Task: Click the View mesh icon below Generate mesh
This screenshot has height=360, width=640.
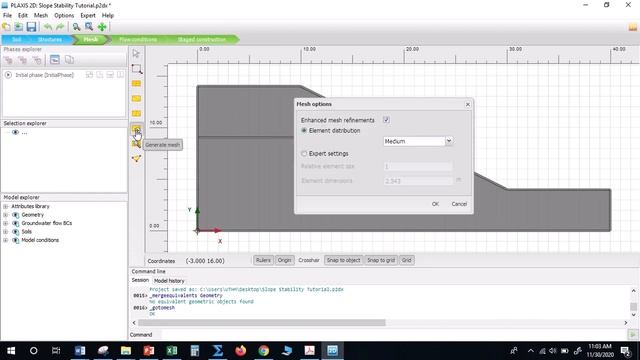Action: (x=136, y=144)
